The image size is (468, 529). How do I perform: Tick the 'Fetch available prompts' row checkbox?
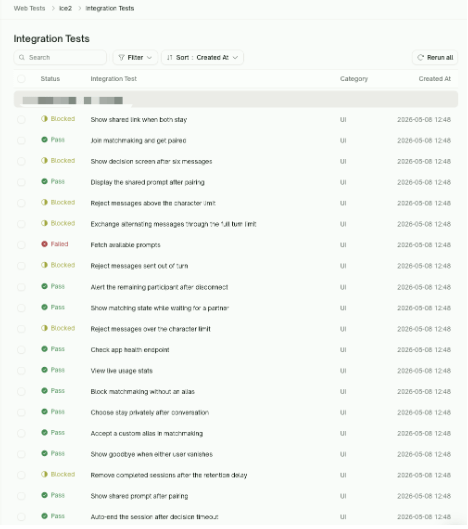(x=21, y=245)
